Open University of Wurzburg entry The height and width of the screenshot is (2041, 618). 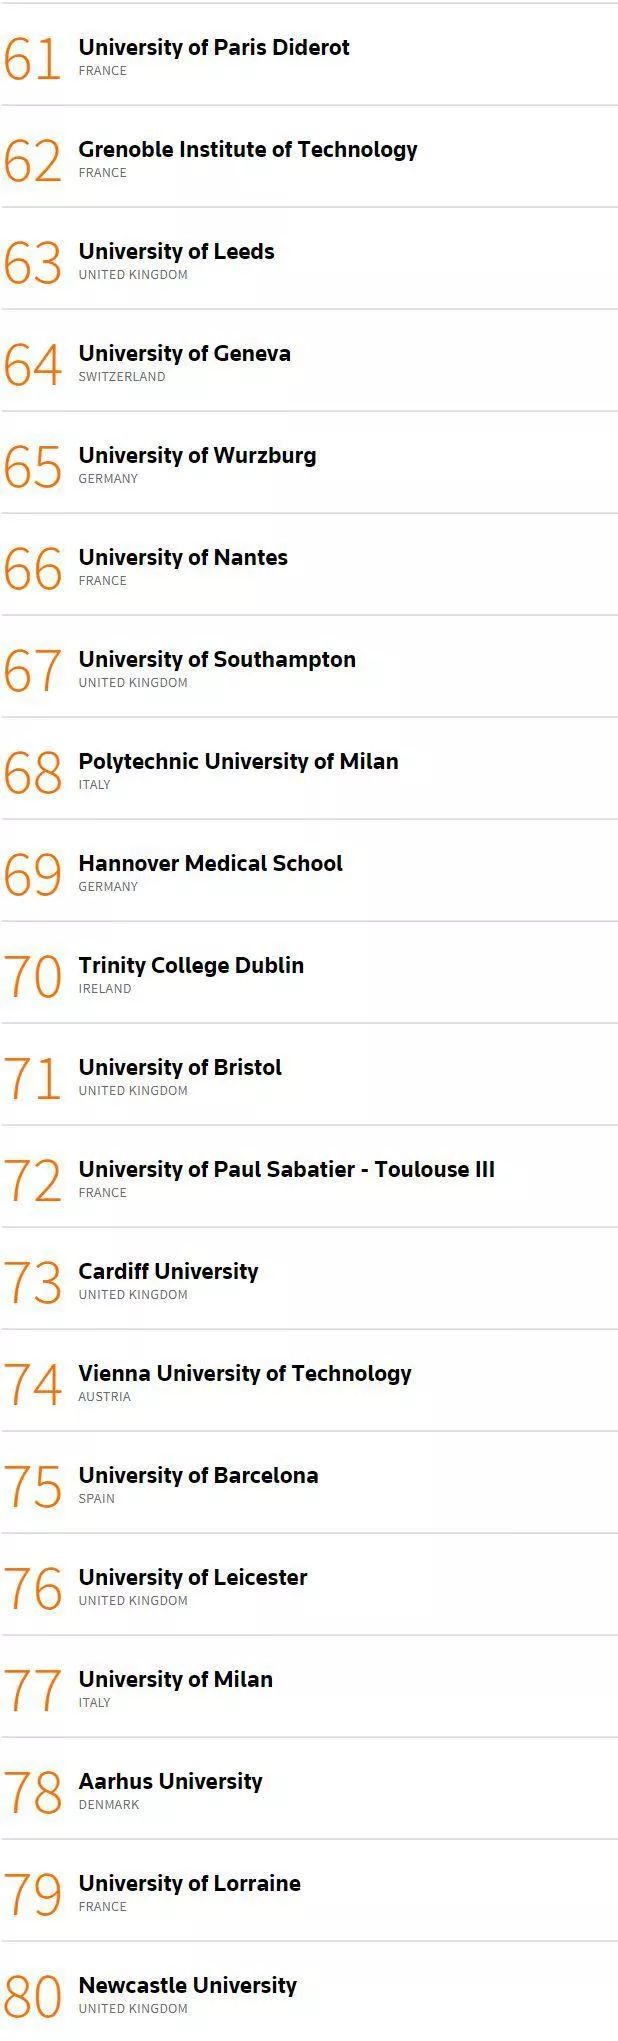pos(197,455)
